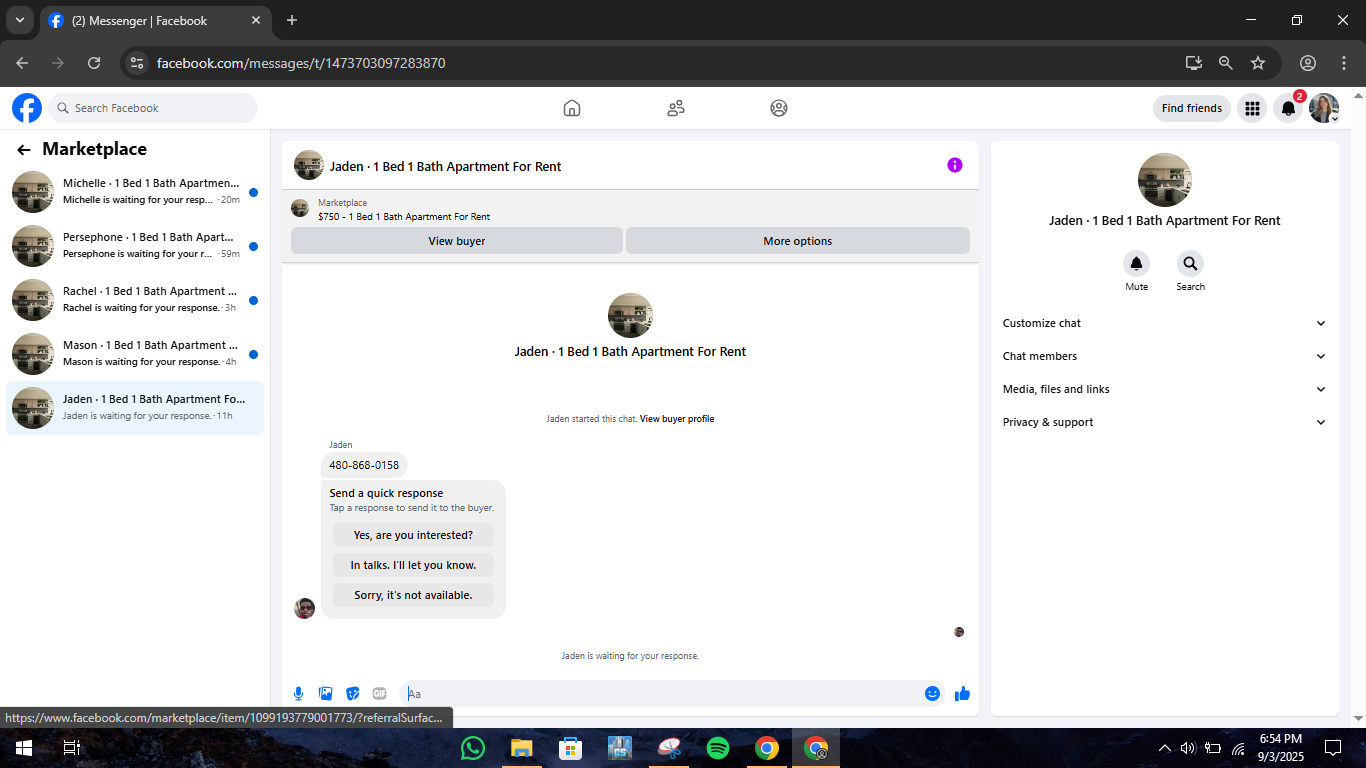Open the Groups icon in top navigation

pyautogui.click(x=779, y=108)
